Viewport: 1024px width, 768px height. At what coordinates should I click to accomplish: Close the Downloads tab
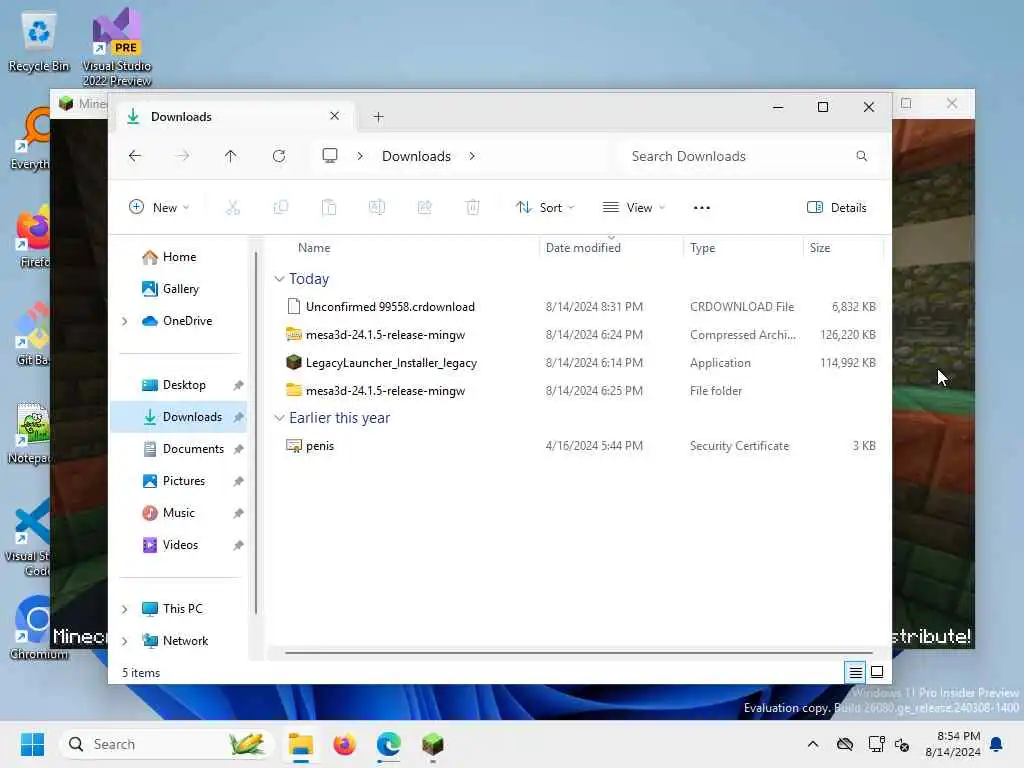334,116
